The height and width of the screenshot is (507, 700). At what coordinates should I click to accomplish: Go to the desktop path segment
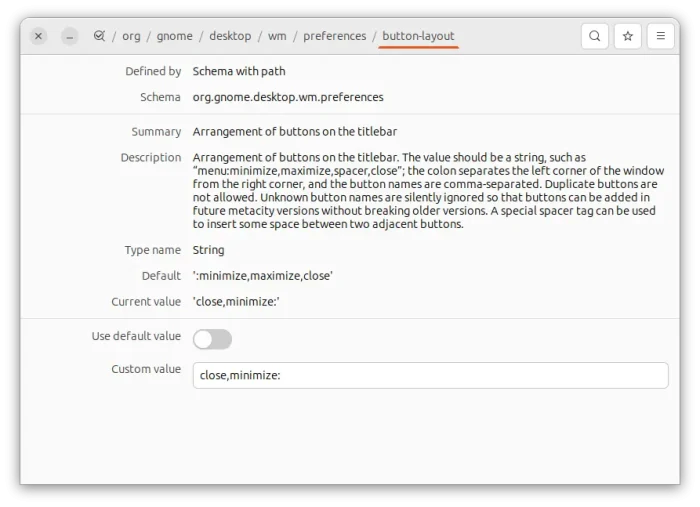230,36
